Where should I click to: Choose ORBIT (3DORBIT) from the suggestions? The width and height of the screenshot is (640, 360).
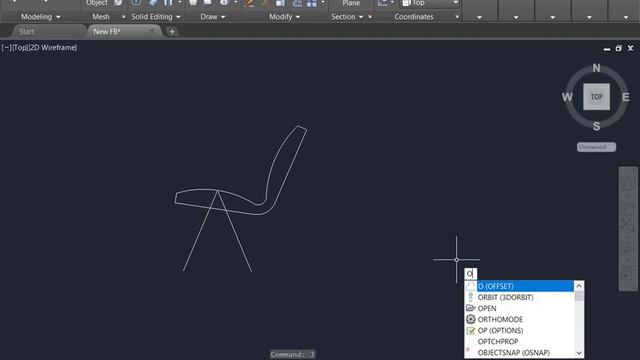(505, 297)
